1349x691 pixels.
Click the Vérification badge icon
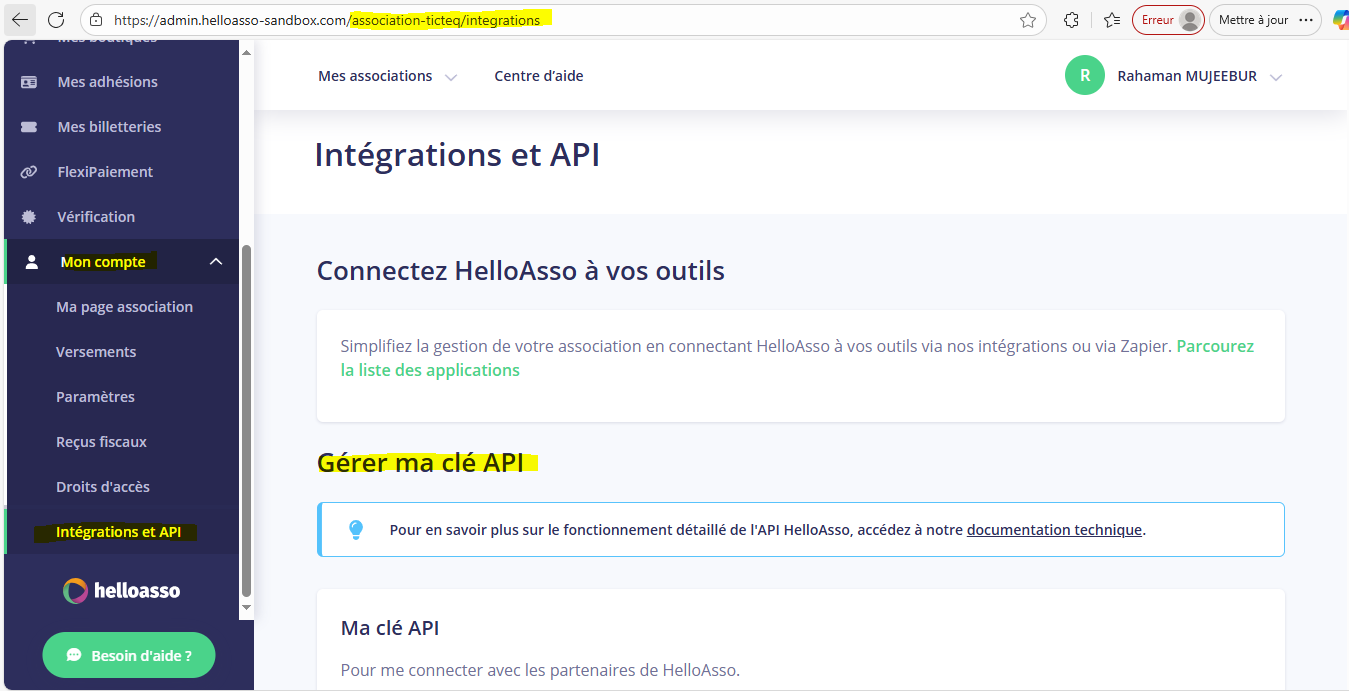29,217
